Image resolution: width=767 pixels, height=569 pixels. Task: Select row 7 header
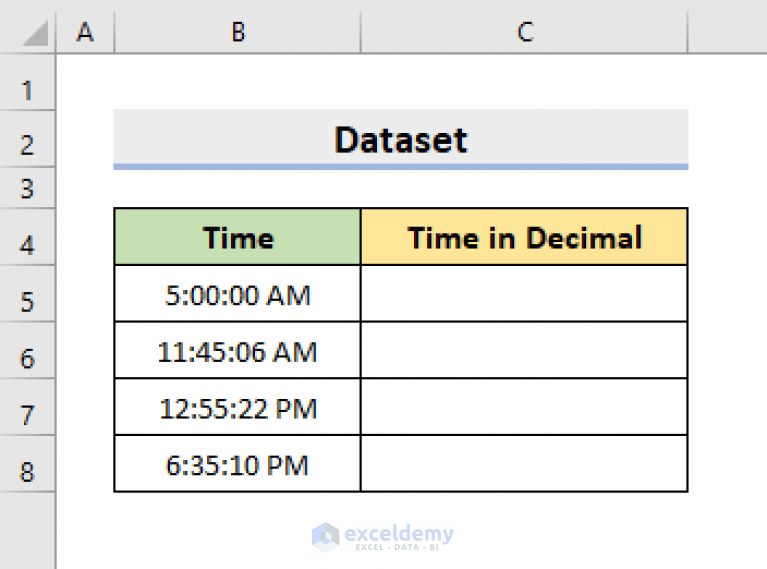27,408
